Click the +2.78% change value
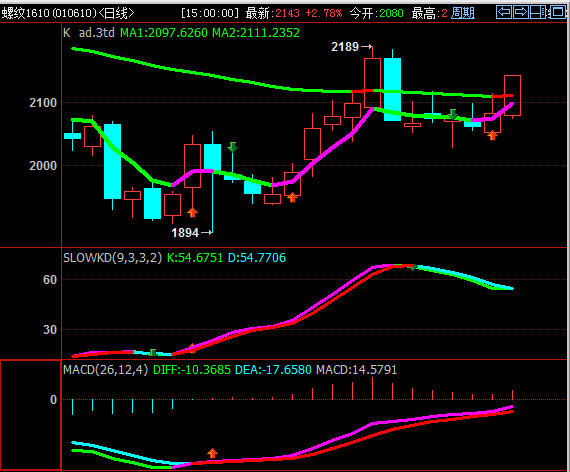Screen dimensions: 570x472 click(324, 13)
